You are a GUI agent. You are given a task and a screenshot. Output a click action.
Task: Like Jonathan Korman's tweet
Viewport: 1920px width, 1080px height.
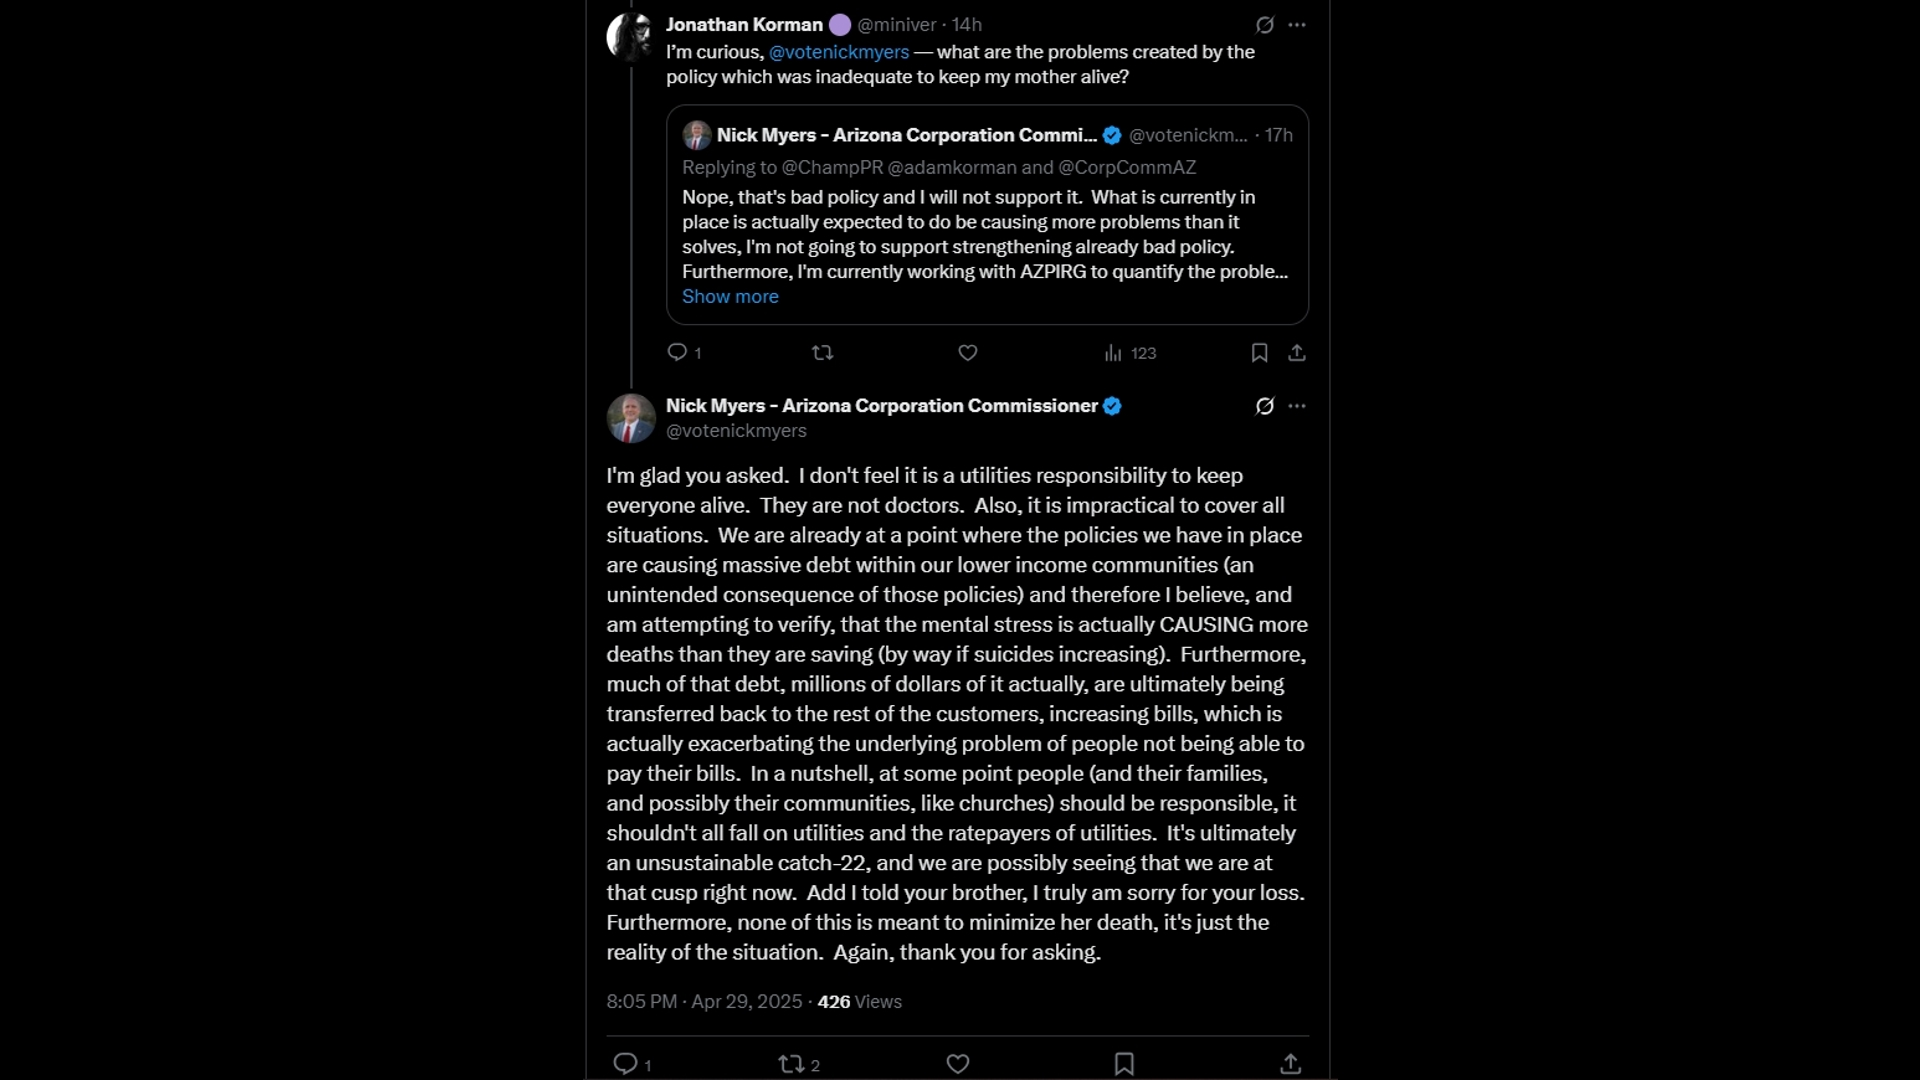(967, 353)
